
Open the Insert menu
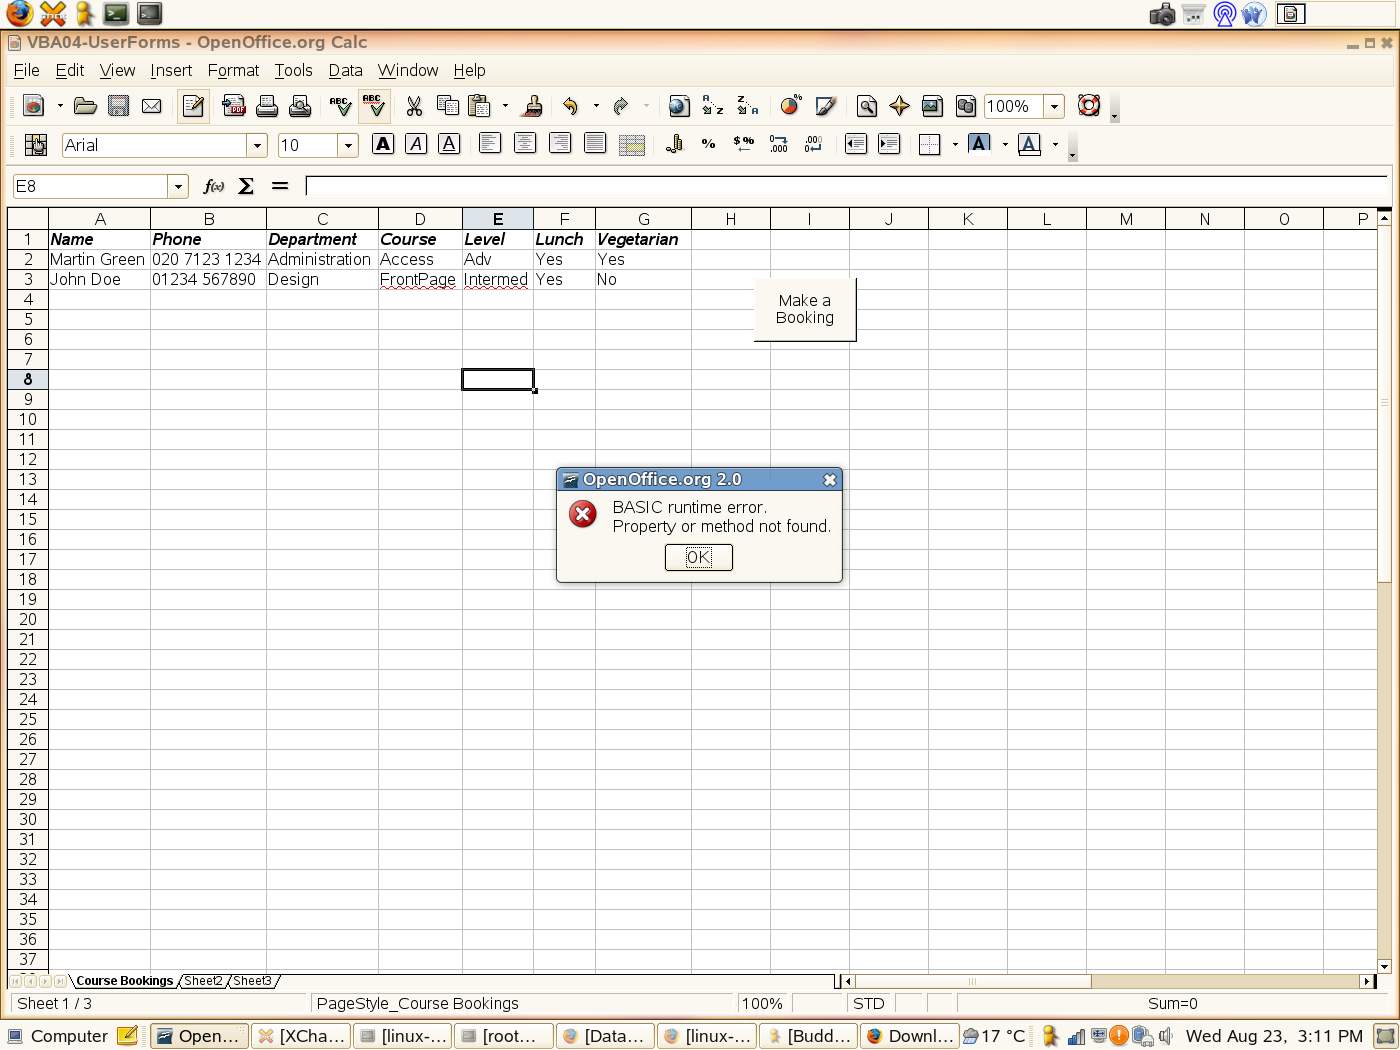[x=171, y=70]
